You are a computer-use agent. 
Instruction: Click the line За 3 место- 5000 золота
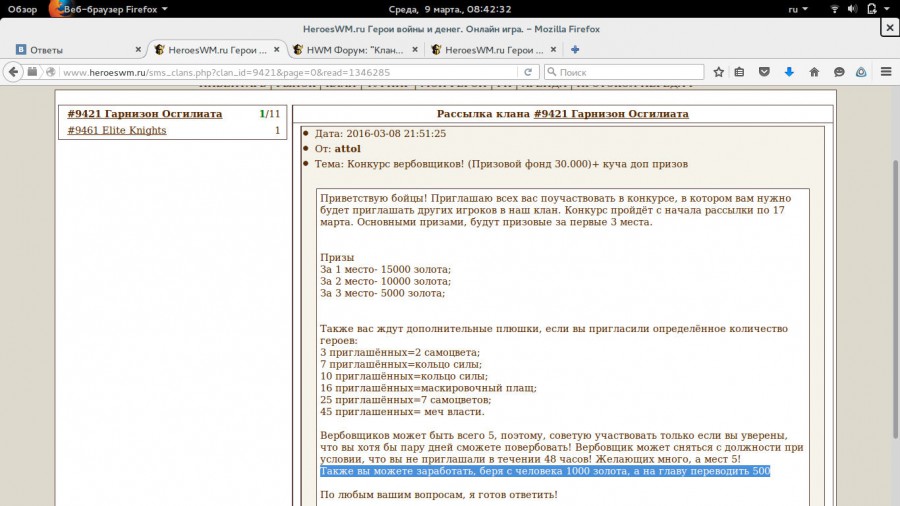tap(382, 293)
